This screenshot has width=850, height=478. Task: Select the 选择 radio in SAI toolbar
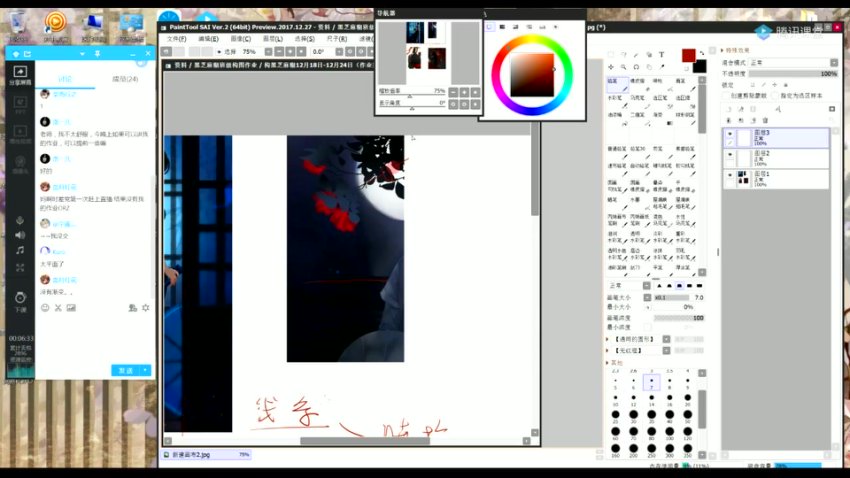(x=220, y=52)
